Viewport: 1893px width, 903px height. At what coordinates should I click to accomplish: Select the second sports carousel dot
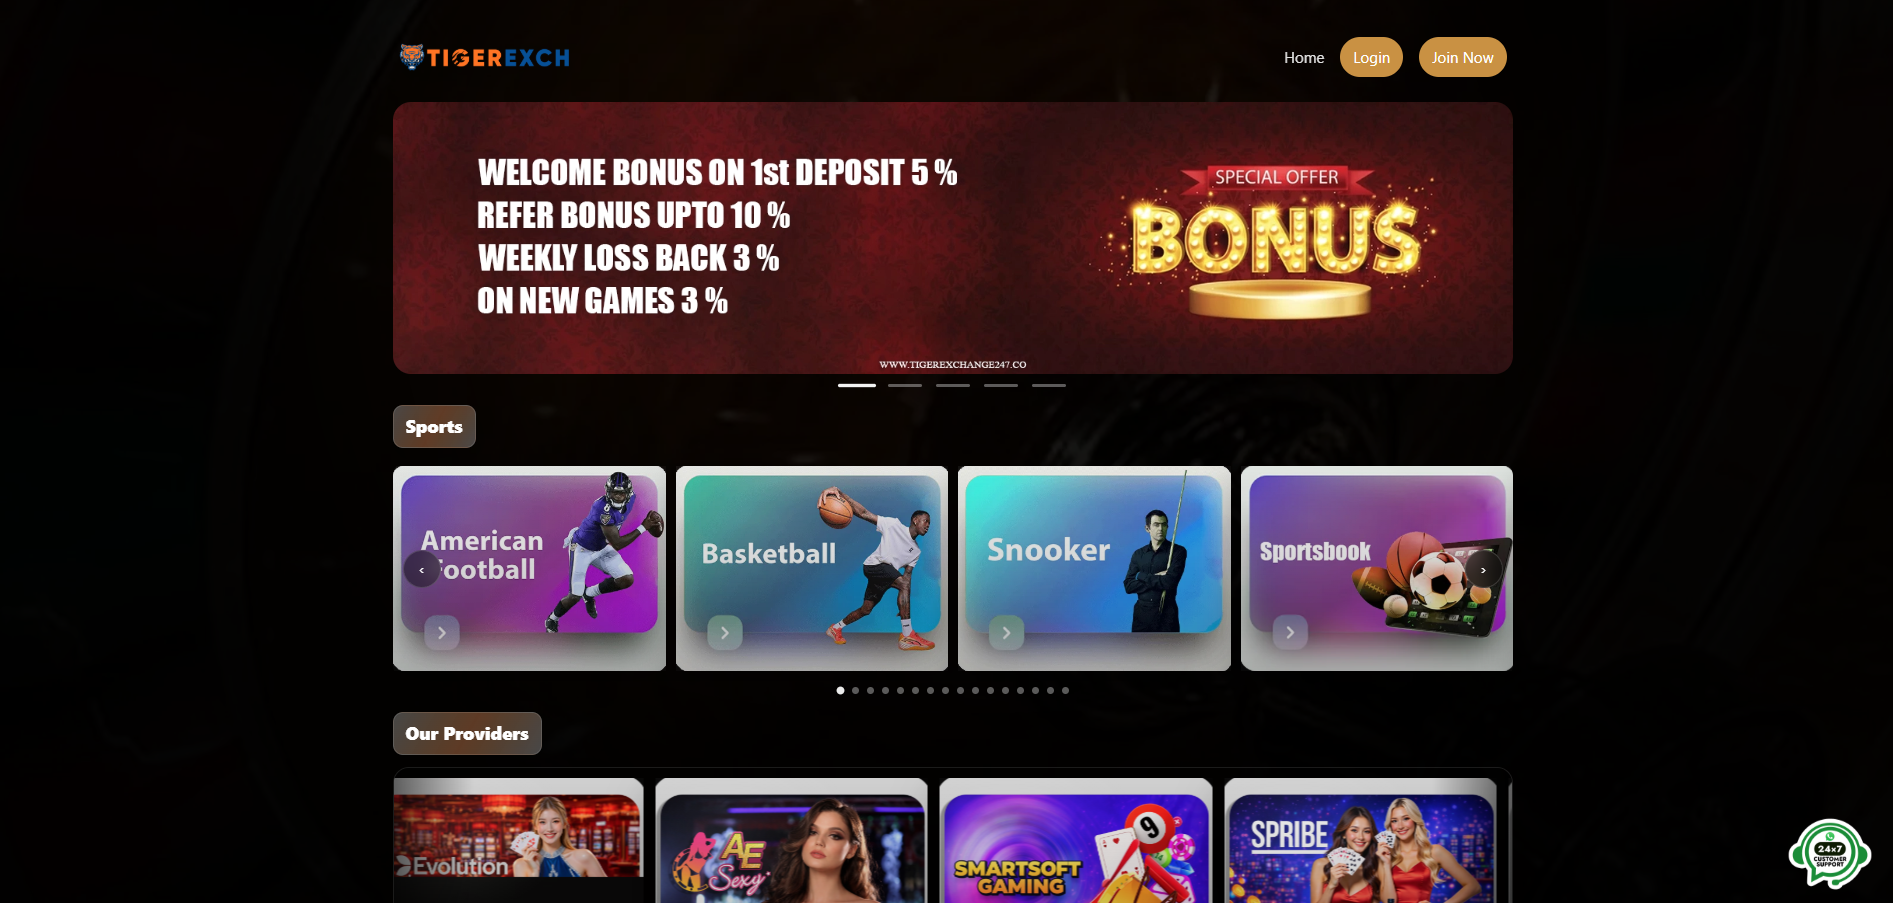click(855, 690)
